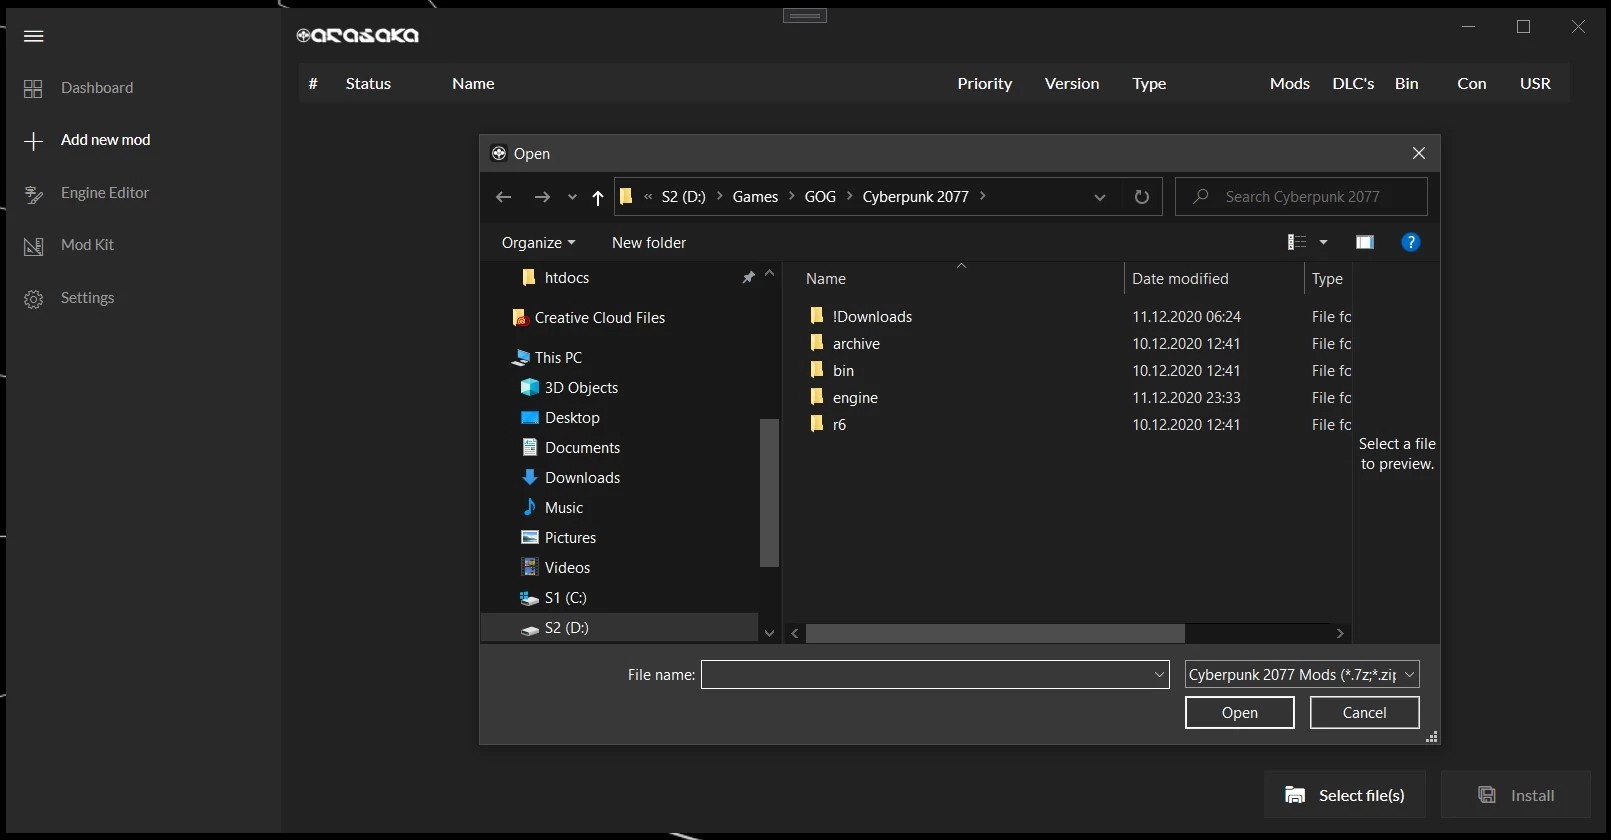Click the Select file(s) button
1611x840 pixels.
pyautogui.click(x=1344, y=795)
